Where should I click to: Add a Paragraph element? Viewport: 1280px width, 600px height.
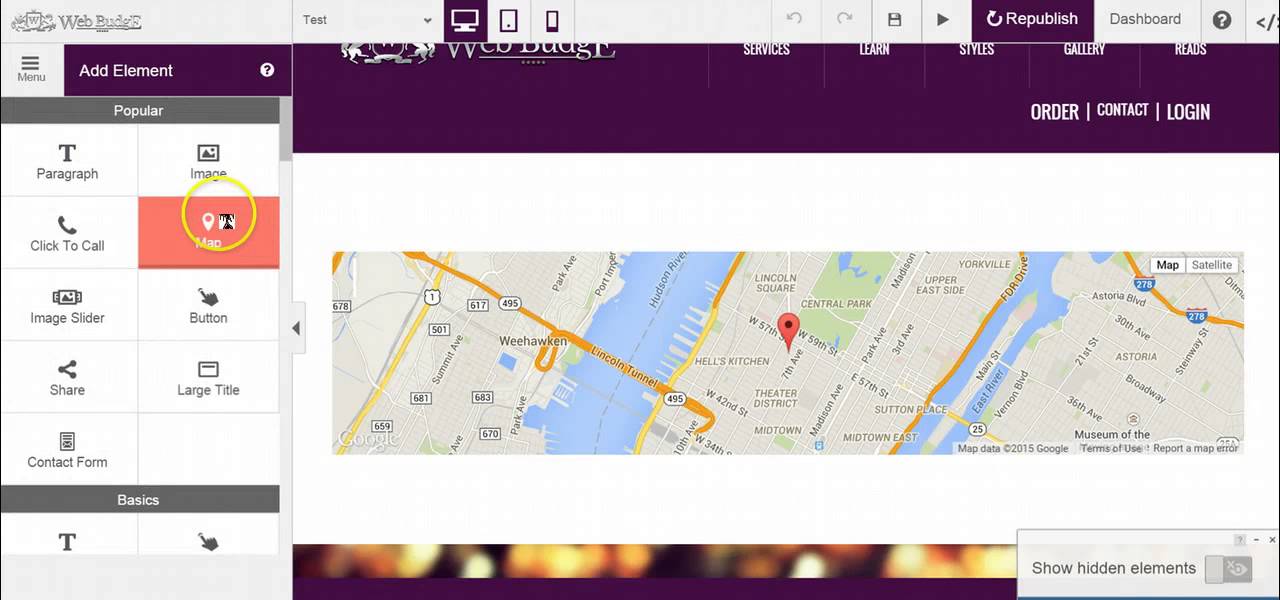click(68, 161)
